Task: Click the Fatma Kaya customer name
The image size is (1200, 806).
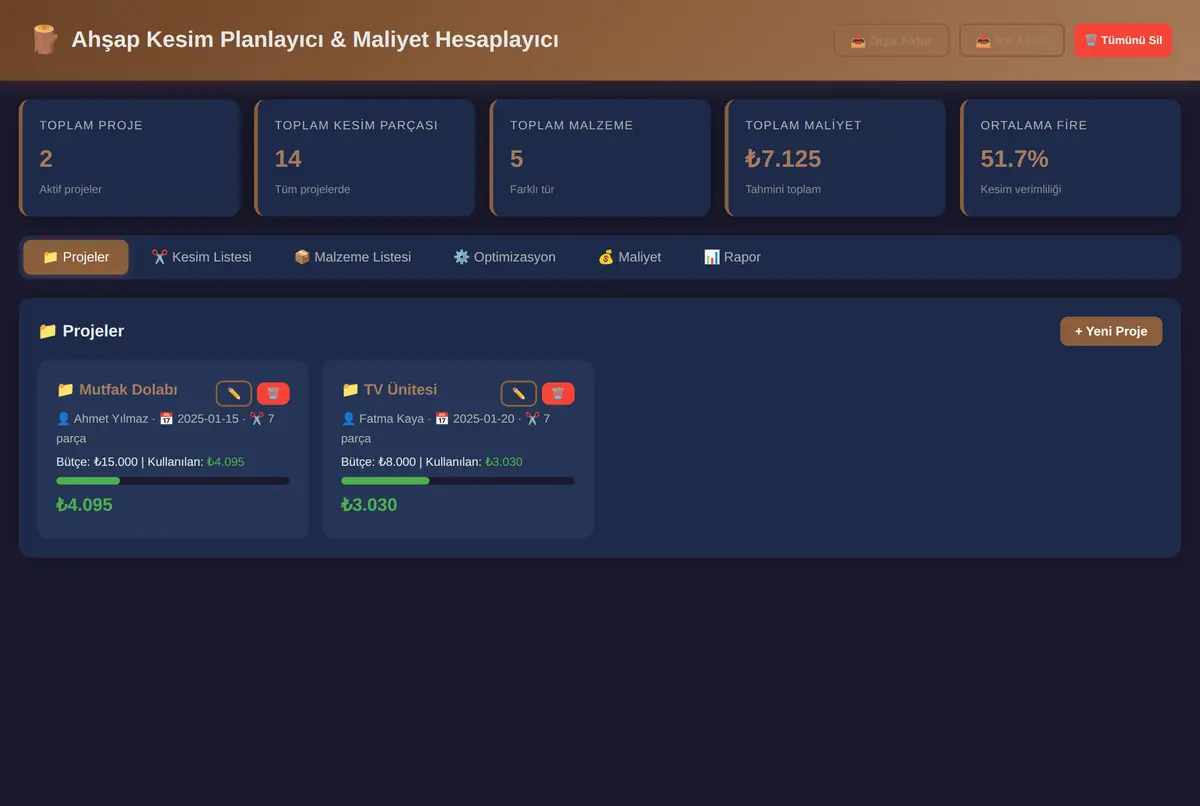Action: point(392,419)
